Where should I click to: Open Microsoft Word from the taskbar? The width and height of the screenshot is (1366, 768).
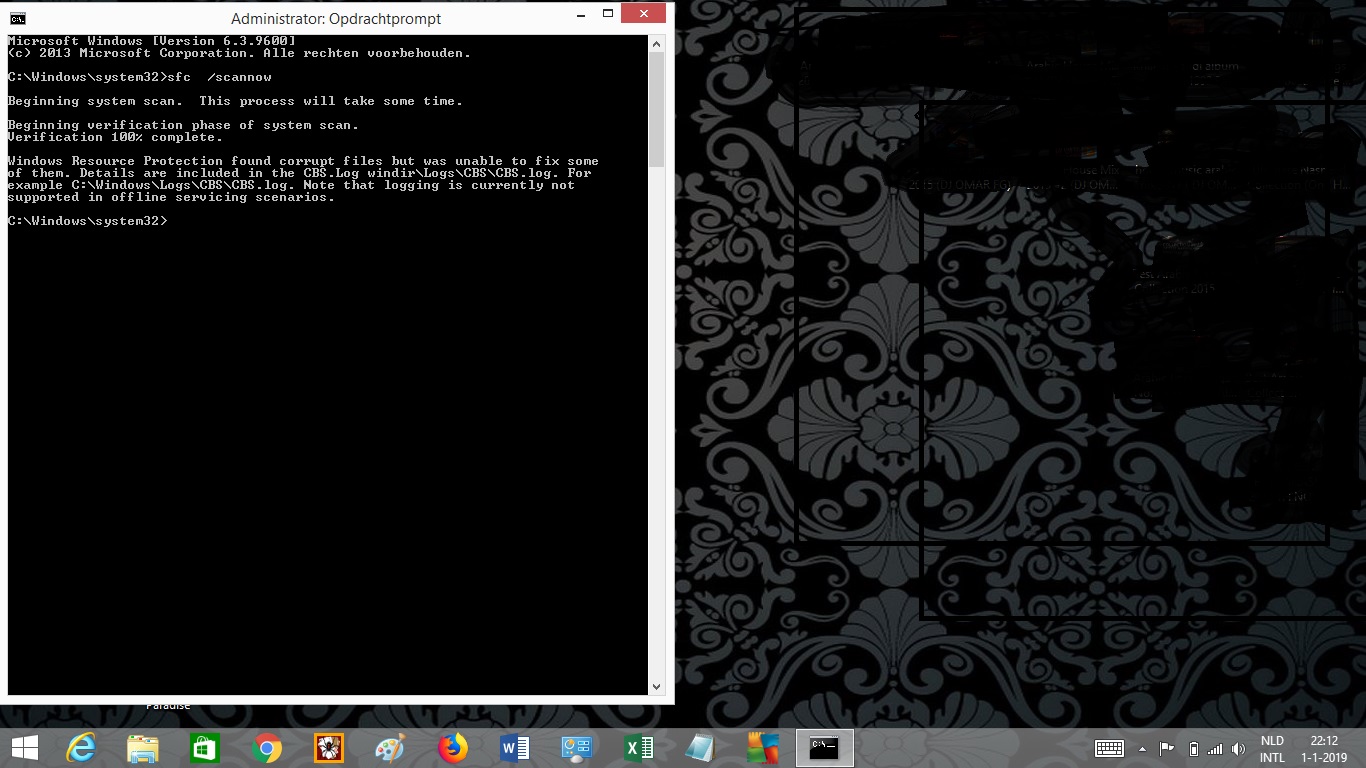(515, 748)
